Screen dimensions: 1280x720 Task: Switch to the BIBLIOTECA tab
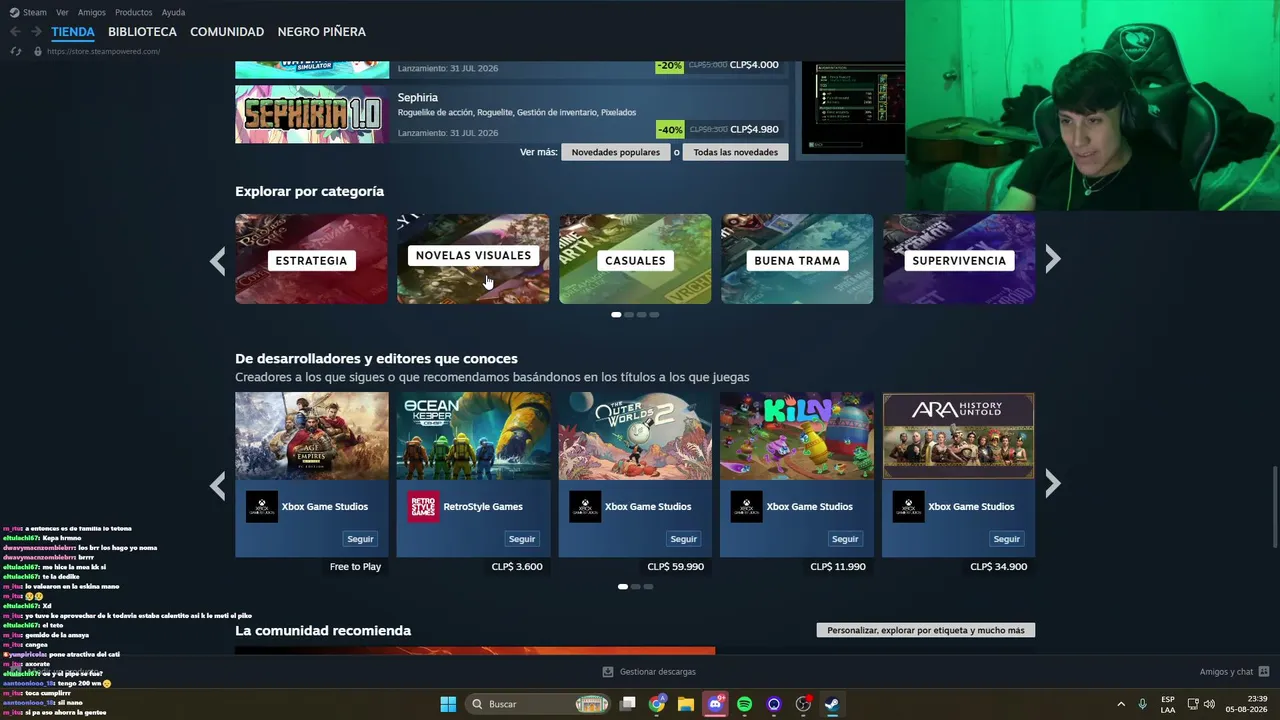click(x=142, y=32)
